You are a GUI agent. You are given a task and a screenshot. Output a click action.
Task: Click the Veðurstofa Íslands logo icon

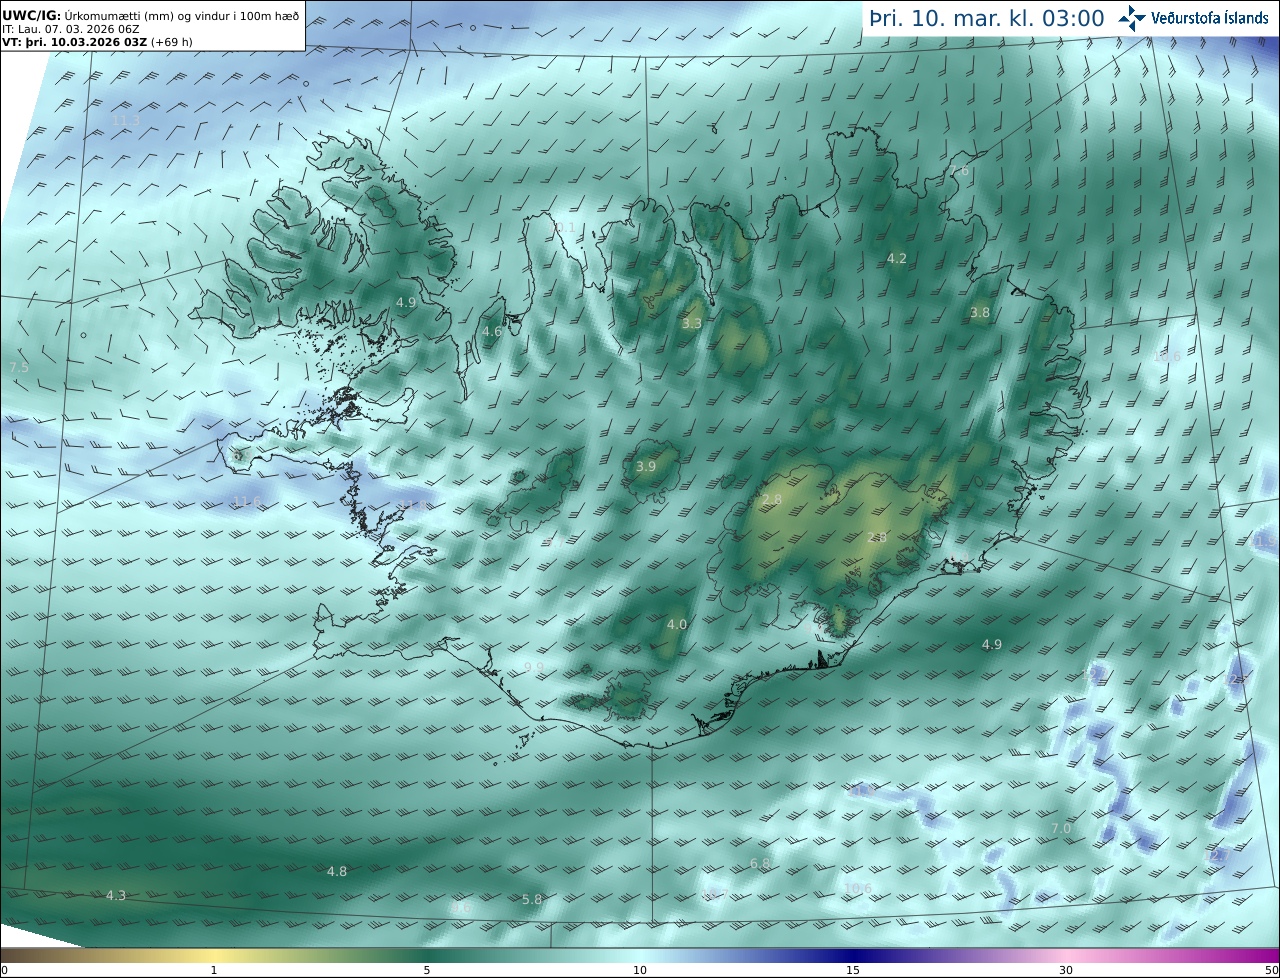pos(1132,17)
